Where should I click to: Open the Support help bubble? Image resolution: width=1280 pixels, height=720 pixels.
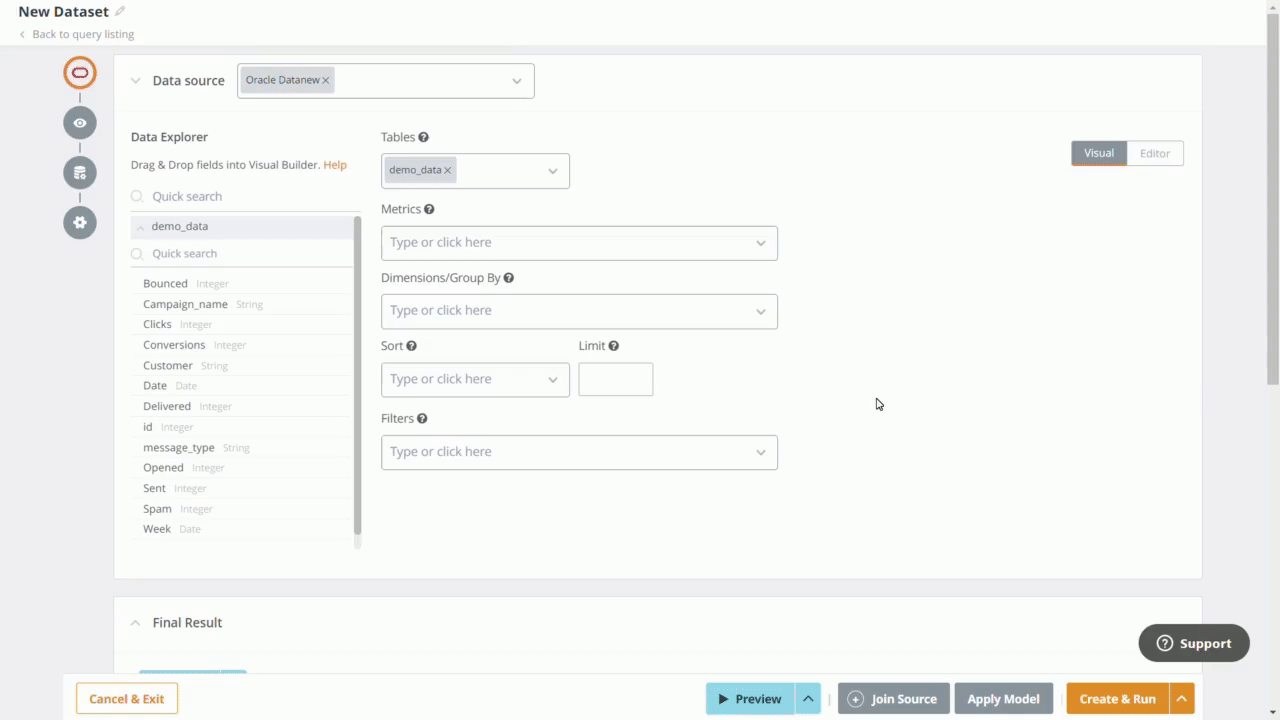(1193, 643)
